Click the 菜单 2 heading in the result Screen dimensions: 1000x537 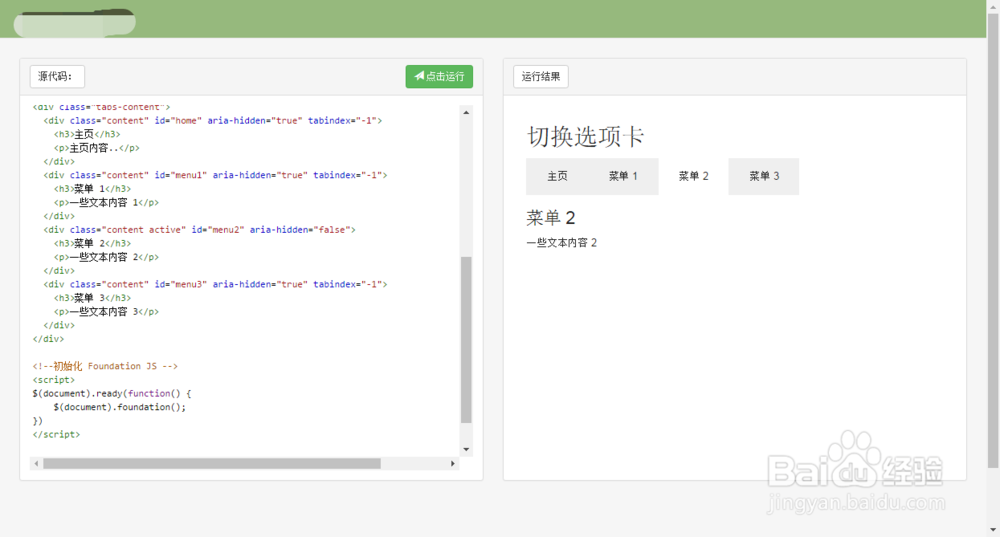click(551, 218)
